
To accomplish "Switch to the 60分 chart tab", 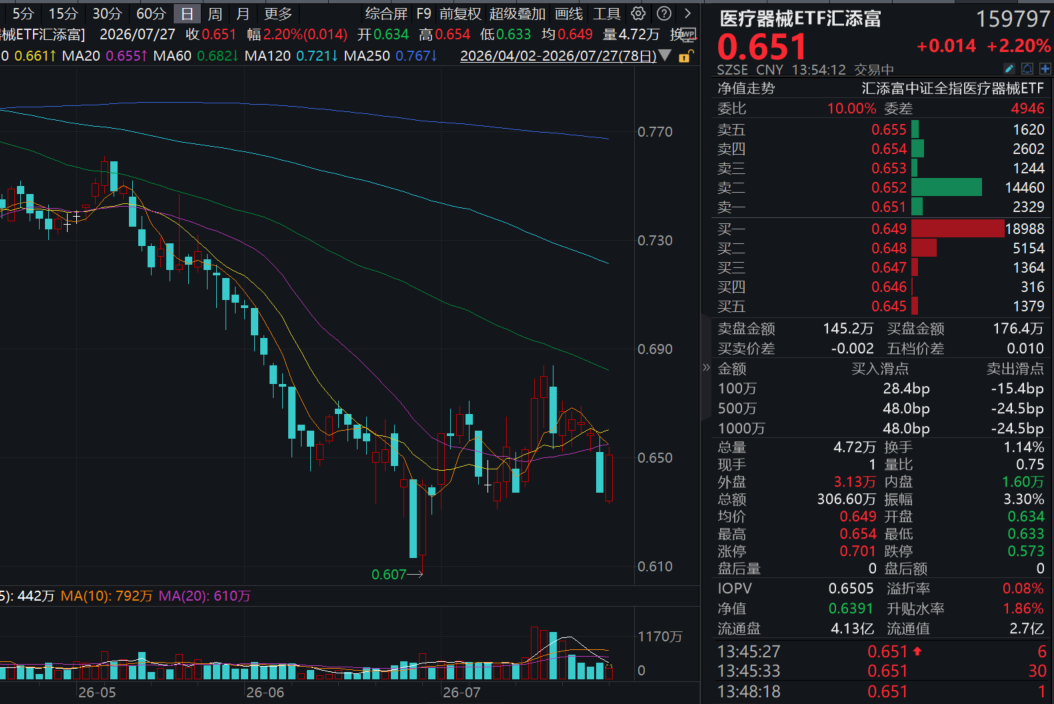I will click(151, 13).
